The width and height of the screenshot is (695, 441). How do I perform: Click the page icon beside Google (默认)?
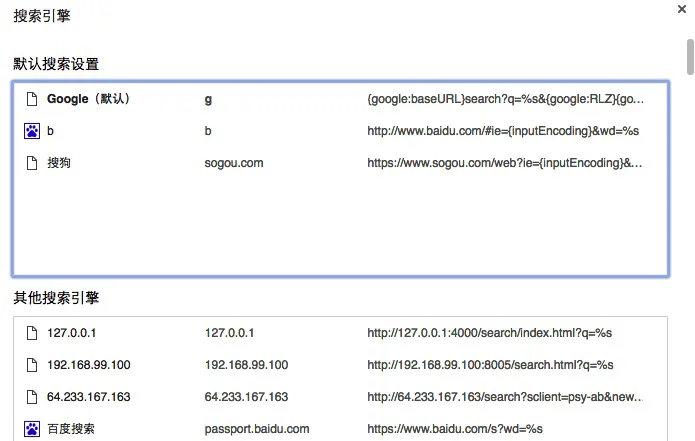(32, 99)
